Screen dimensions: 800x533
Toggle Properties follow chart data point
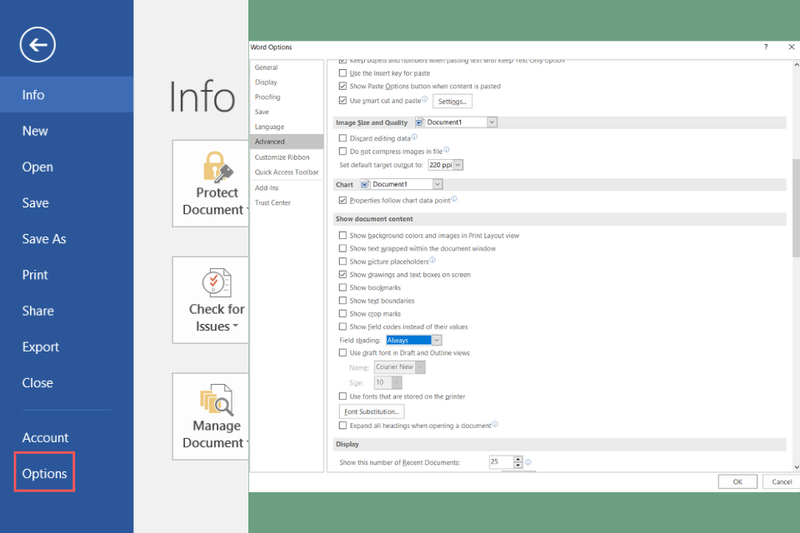[343, 200]
